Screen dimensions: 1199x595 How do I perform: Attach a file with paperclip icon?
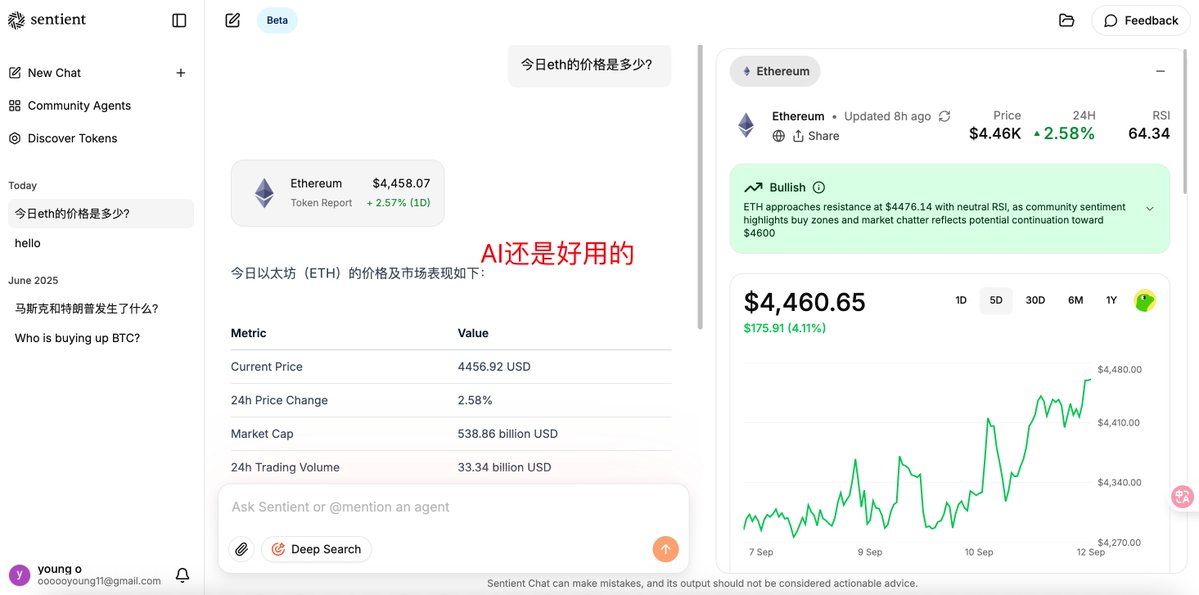point(242,549)
